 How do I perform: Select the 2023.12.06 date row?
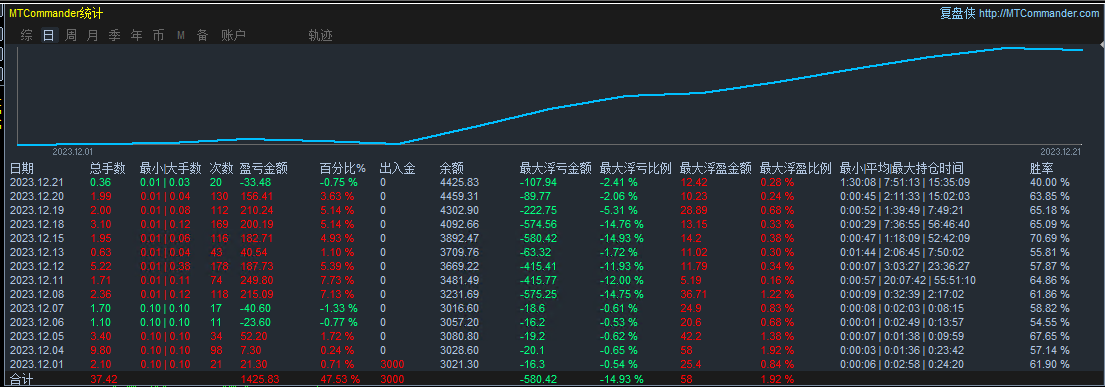(37, 322)
